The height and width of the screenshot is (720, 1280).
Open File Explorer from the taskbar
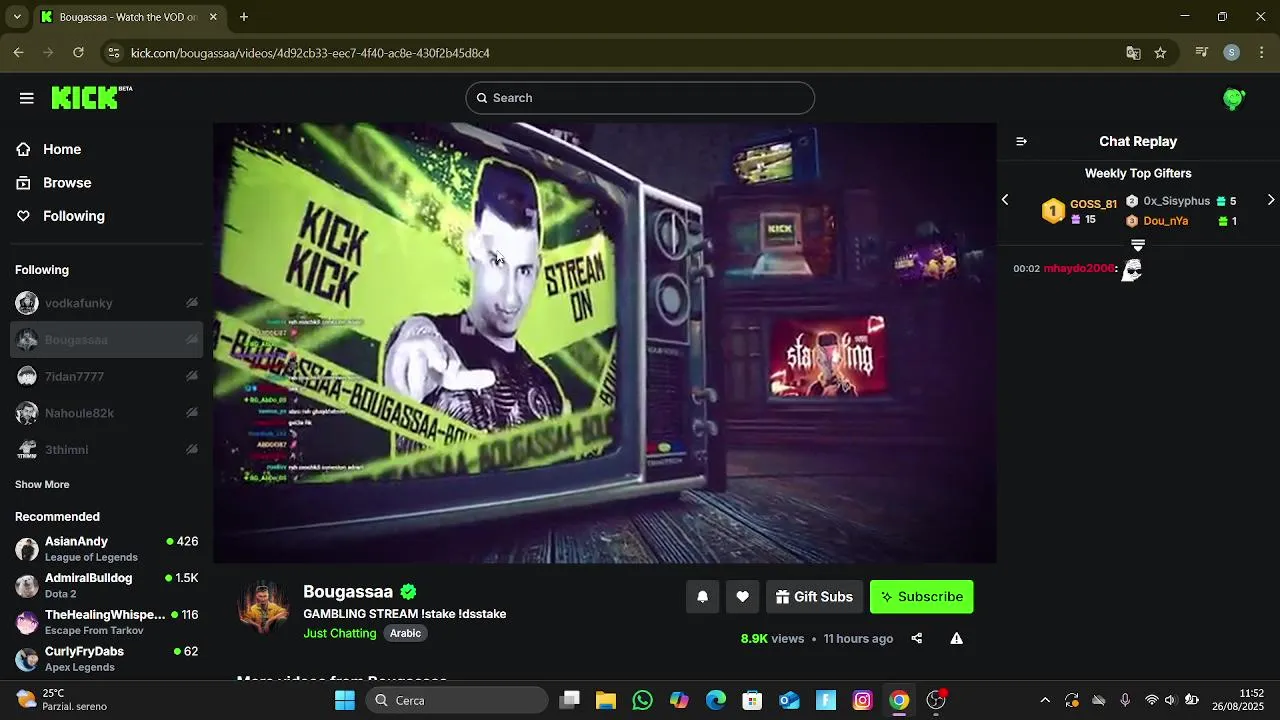tap(605, 700)
